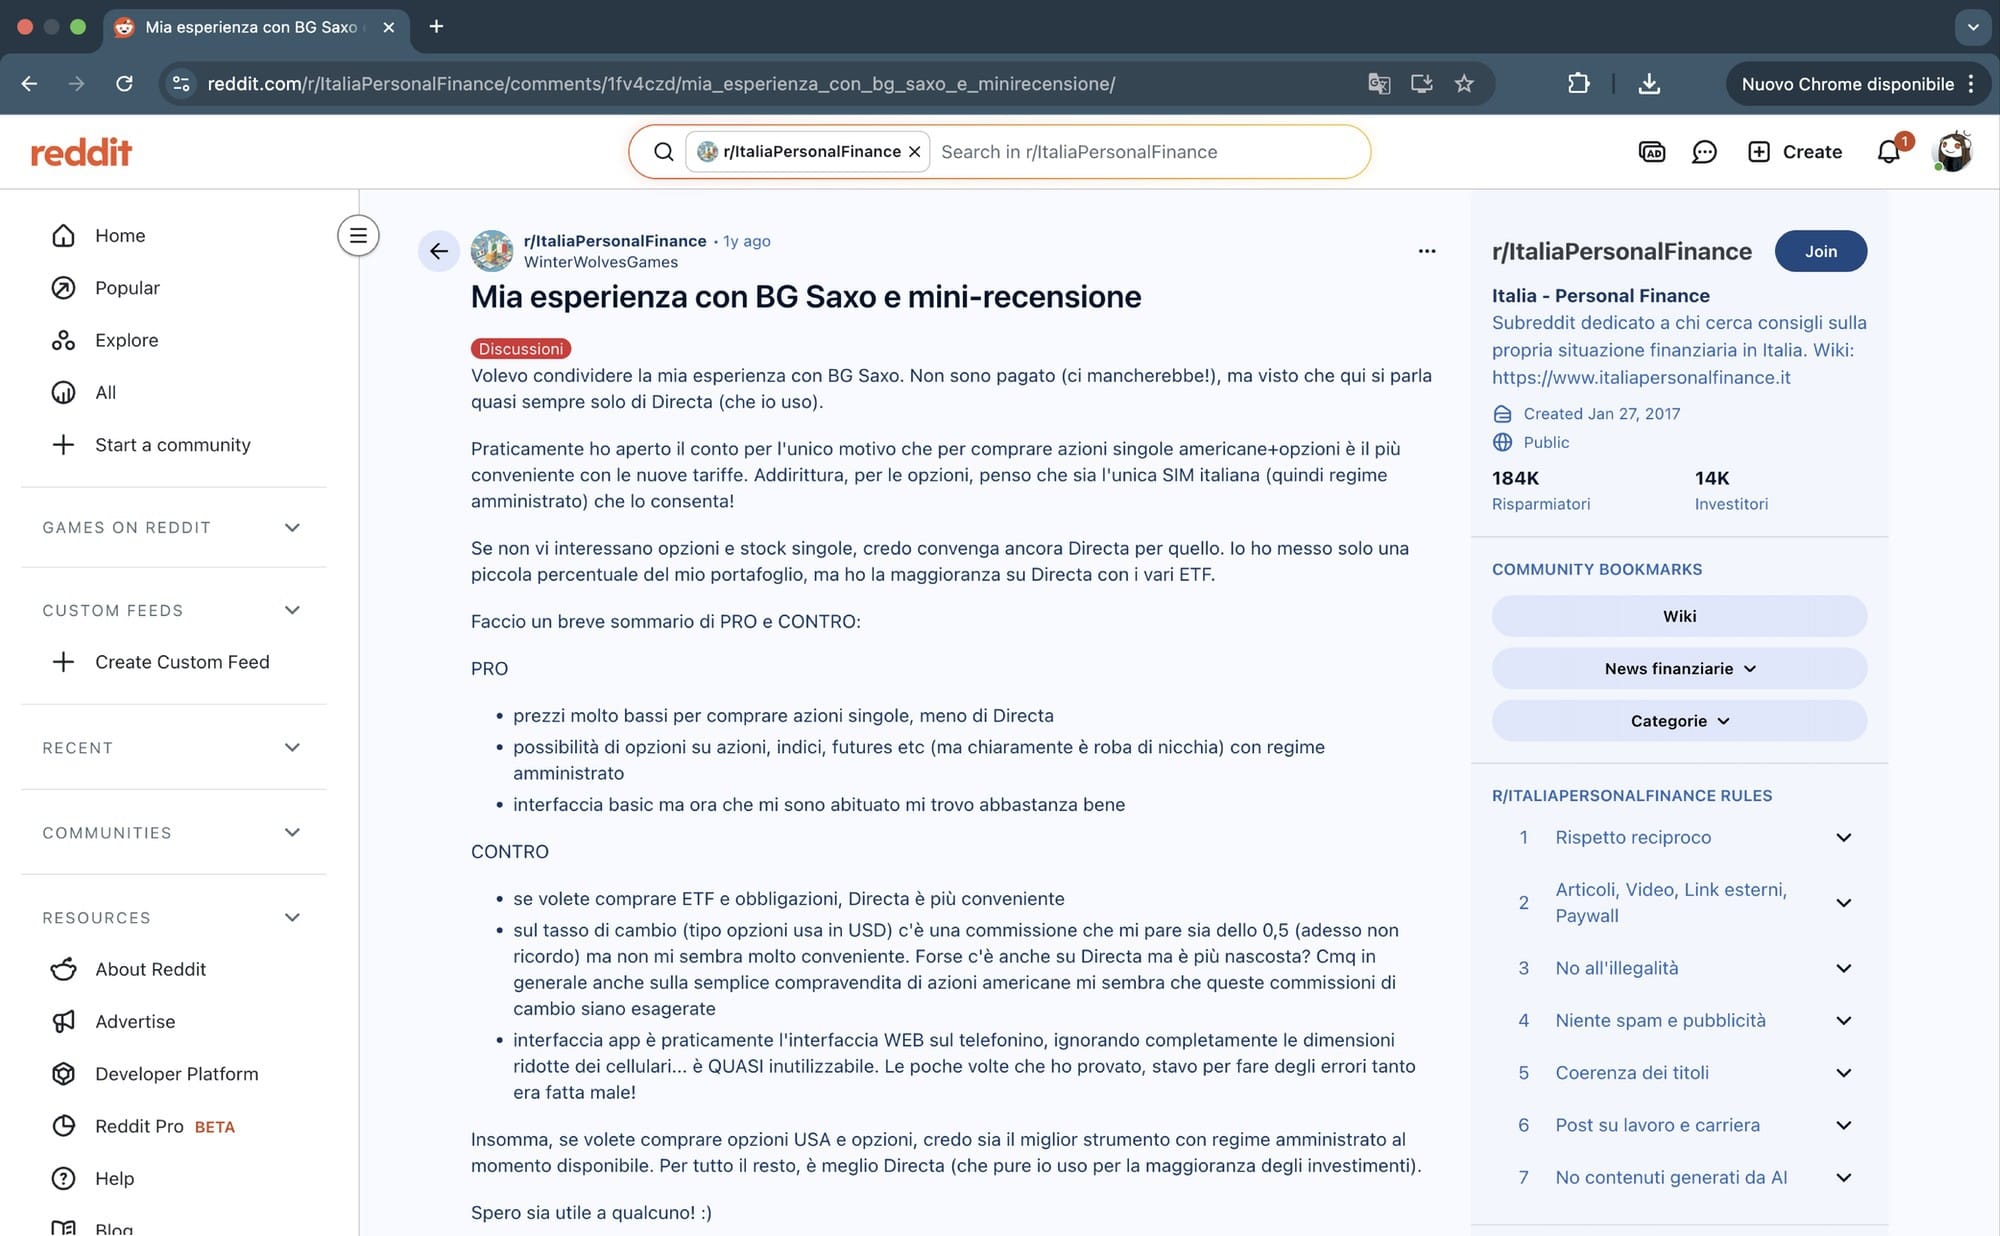Open the Chrome three-dot menu
This screenshot has height=1236, width=2000.
tap(1971, 84)
